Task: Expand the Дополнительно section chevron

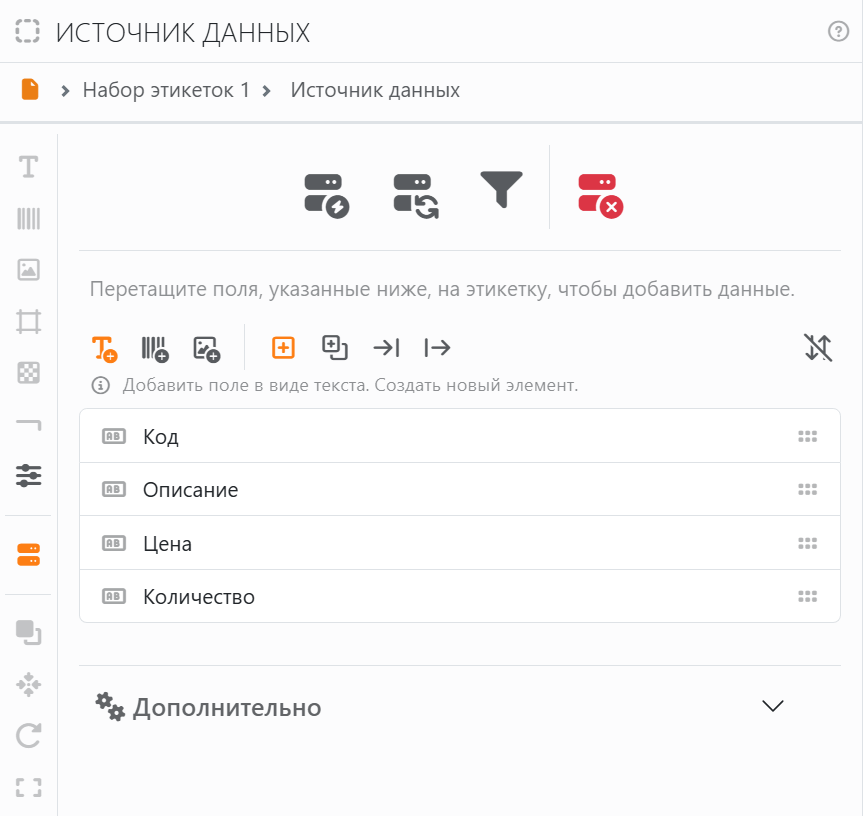Action: (x=773, y=706)
